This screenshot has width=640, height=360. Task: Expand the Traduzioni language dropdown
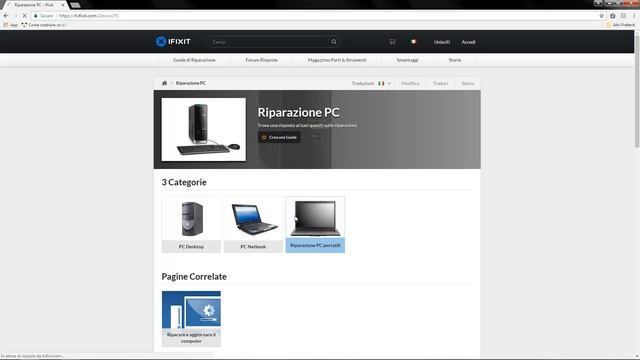tap(371, 83)
